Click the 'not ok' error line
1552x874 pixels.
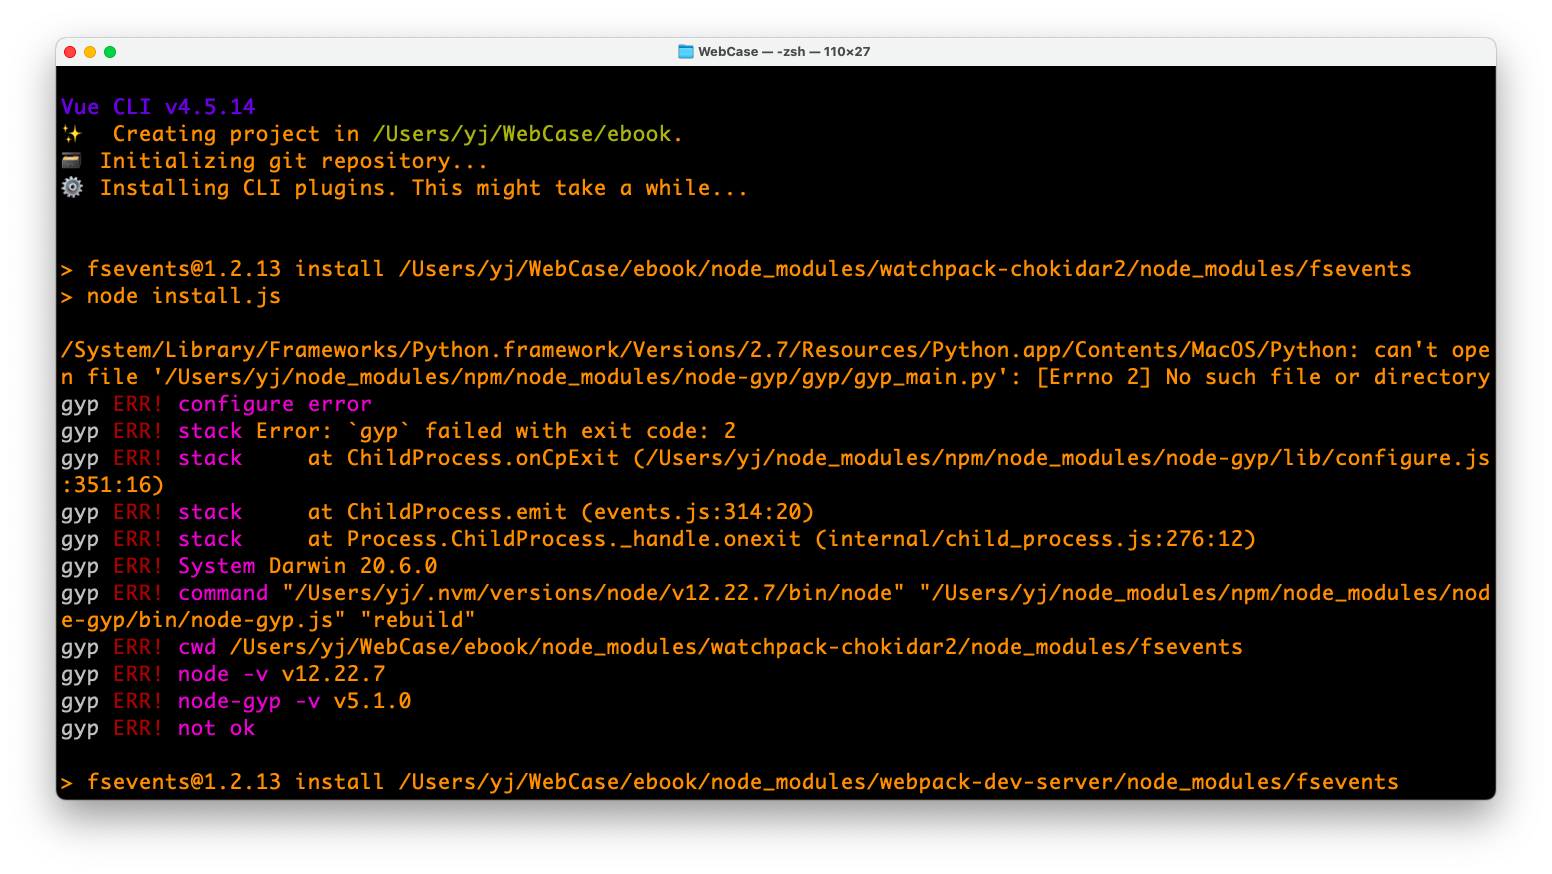tap(158, 728)
